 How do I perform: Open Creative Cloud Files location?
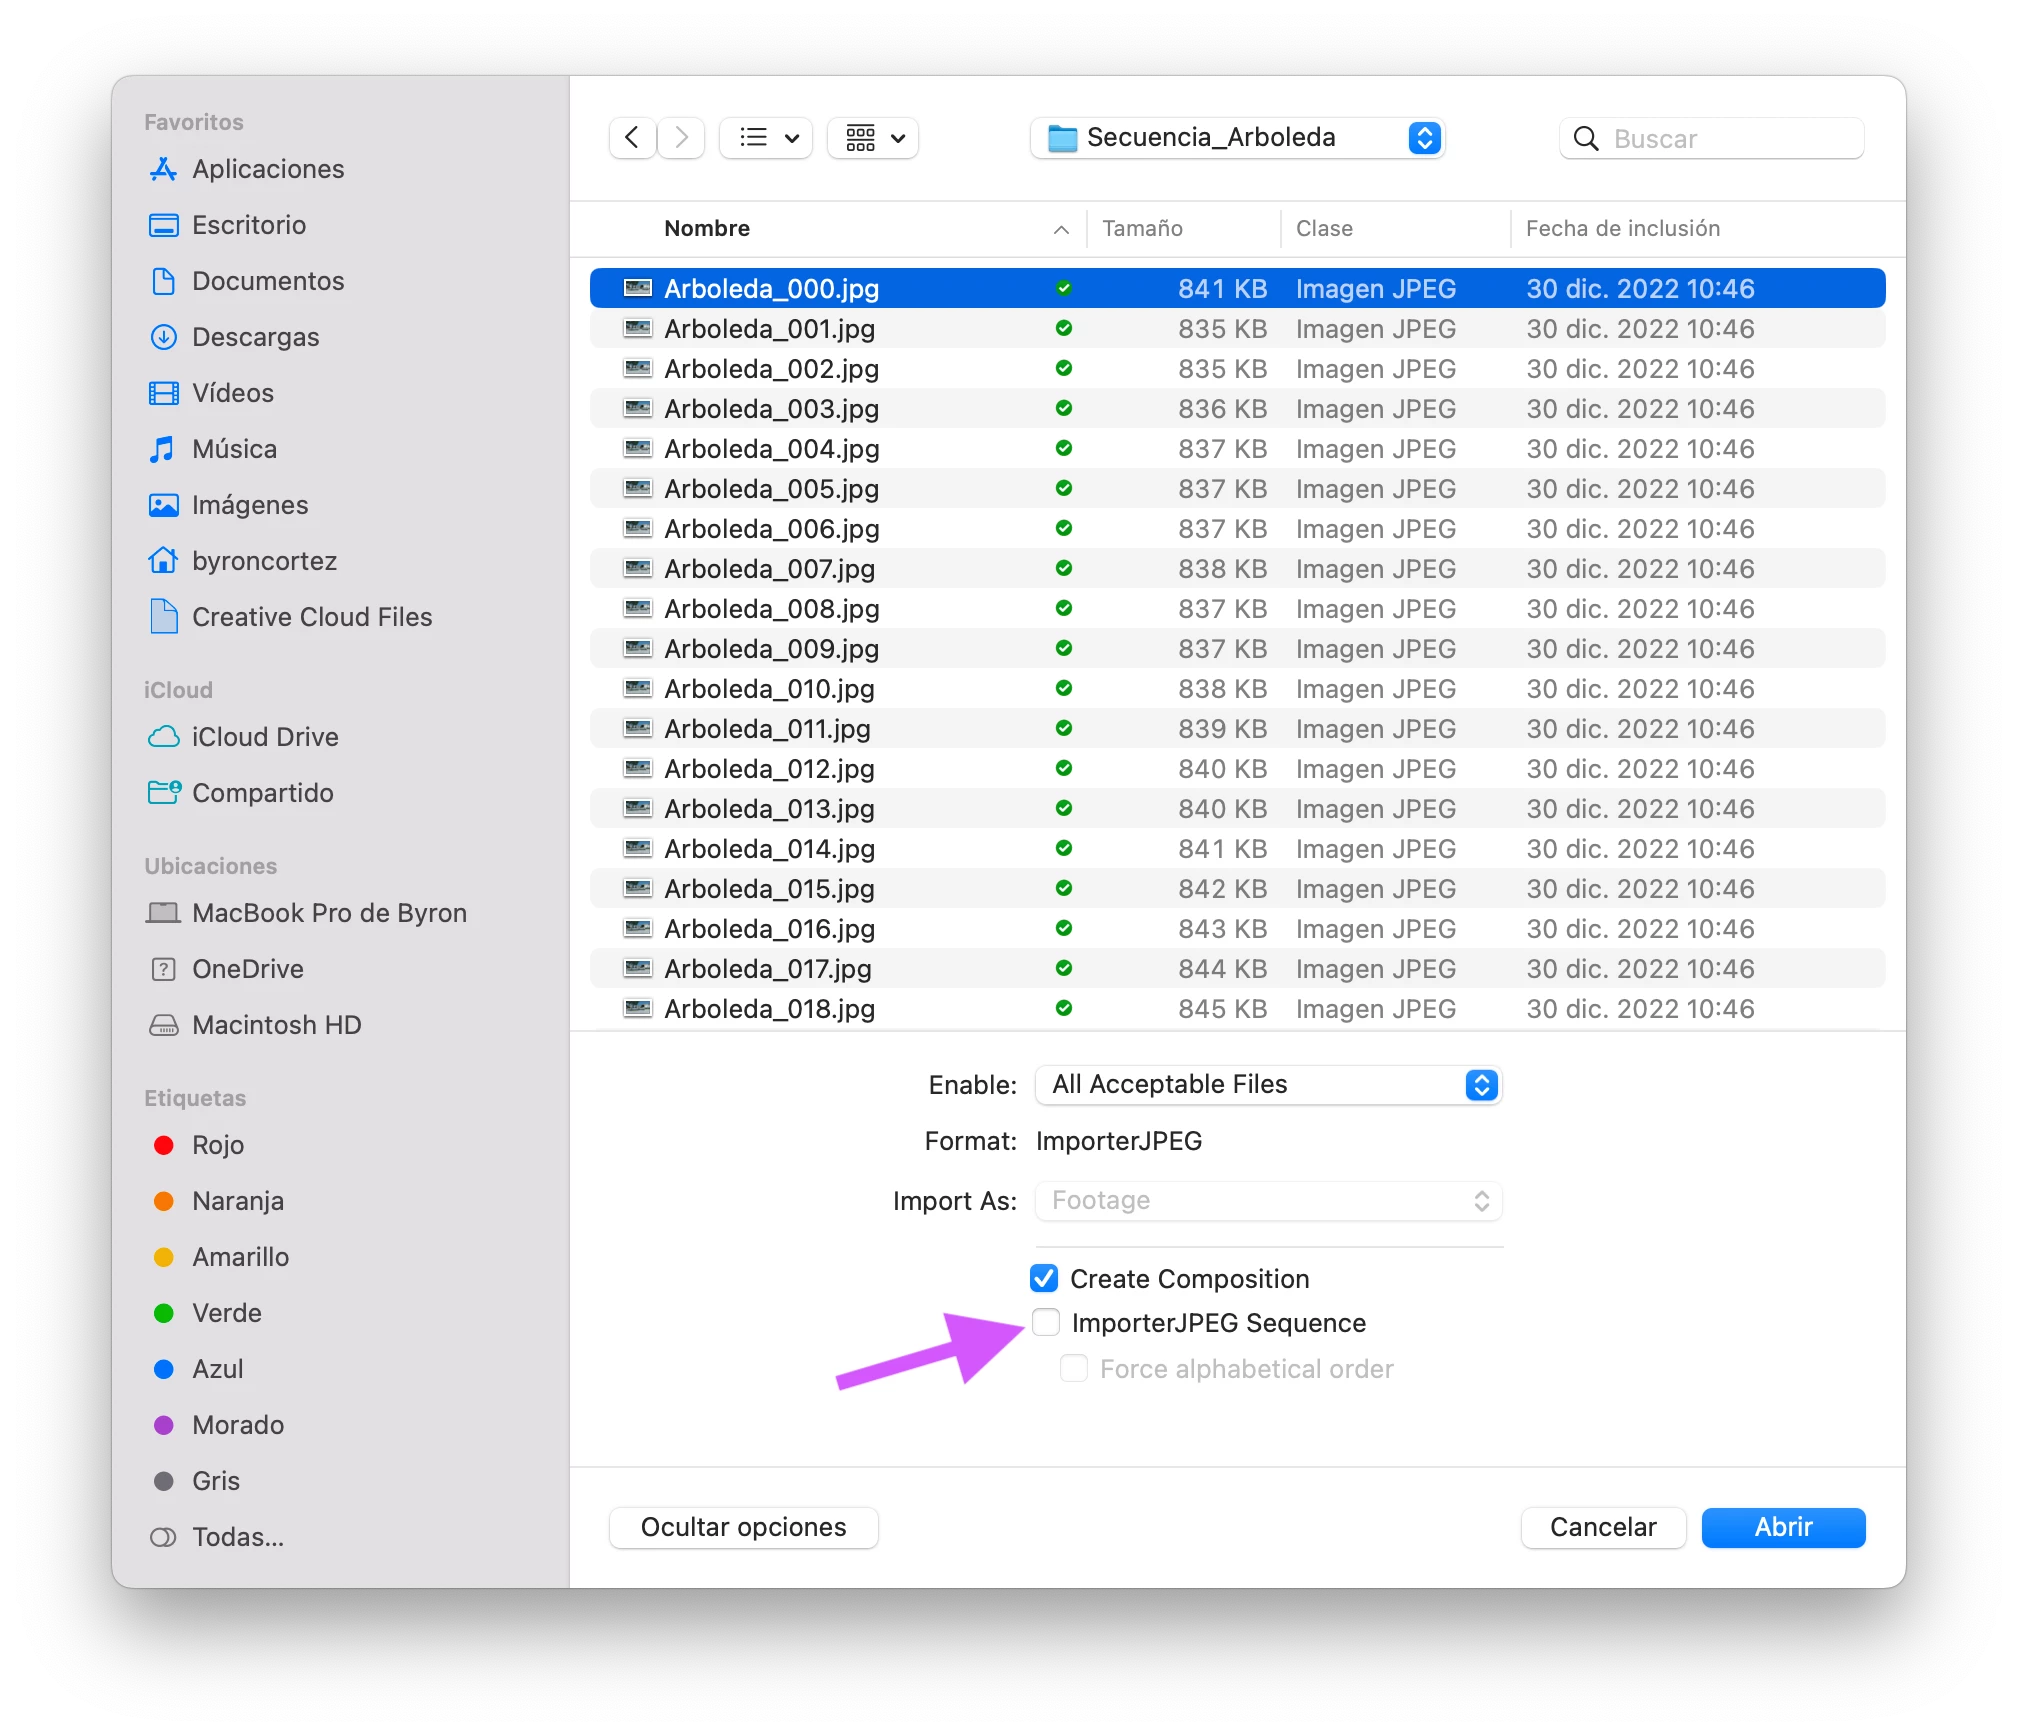(x=311, y=617)
